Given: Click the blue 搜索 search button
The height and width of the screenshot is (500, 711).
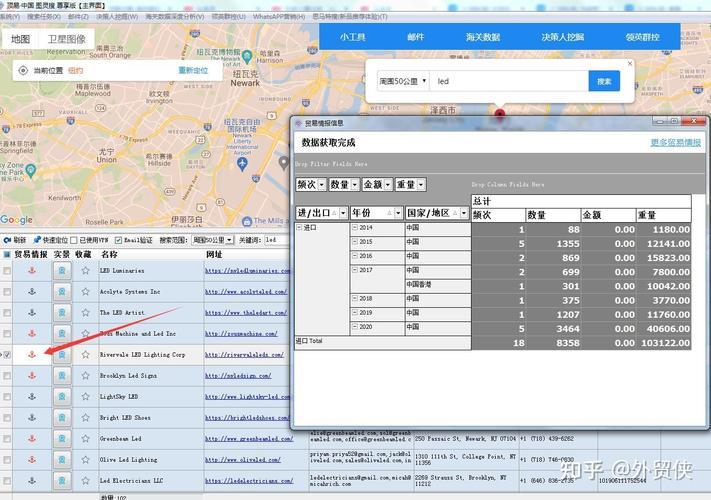Looking at the screenshot, I should [x=604, y=81].
